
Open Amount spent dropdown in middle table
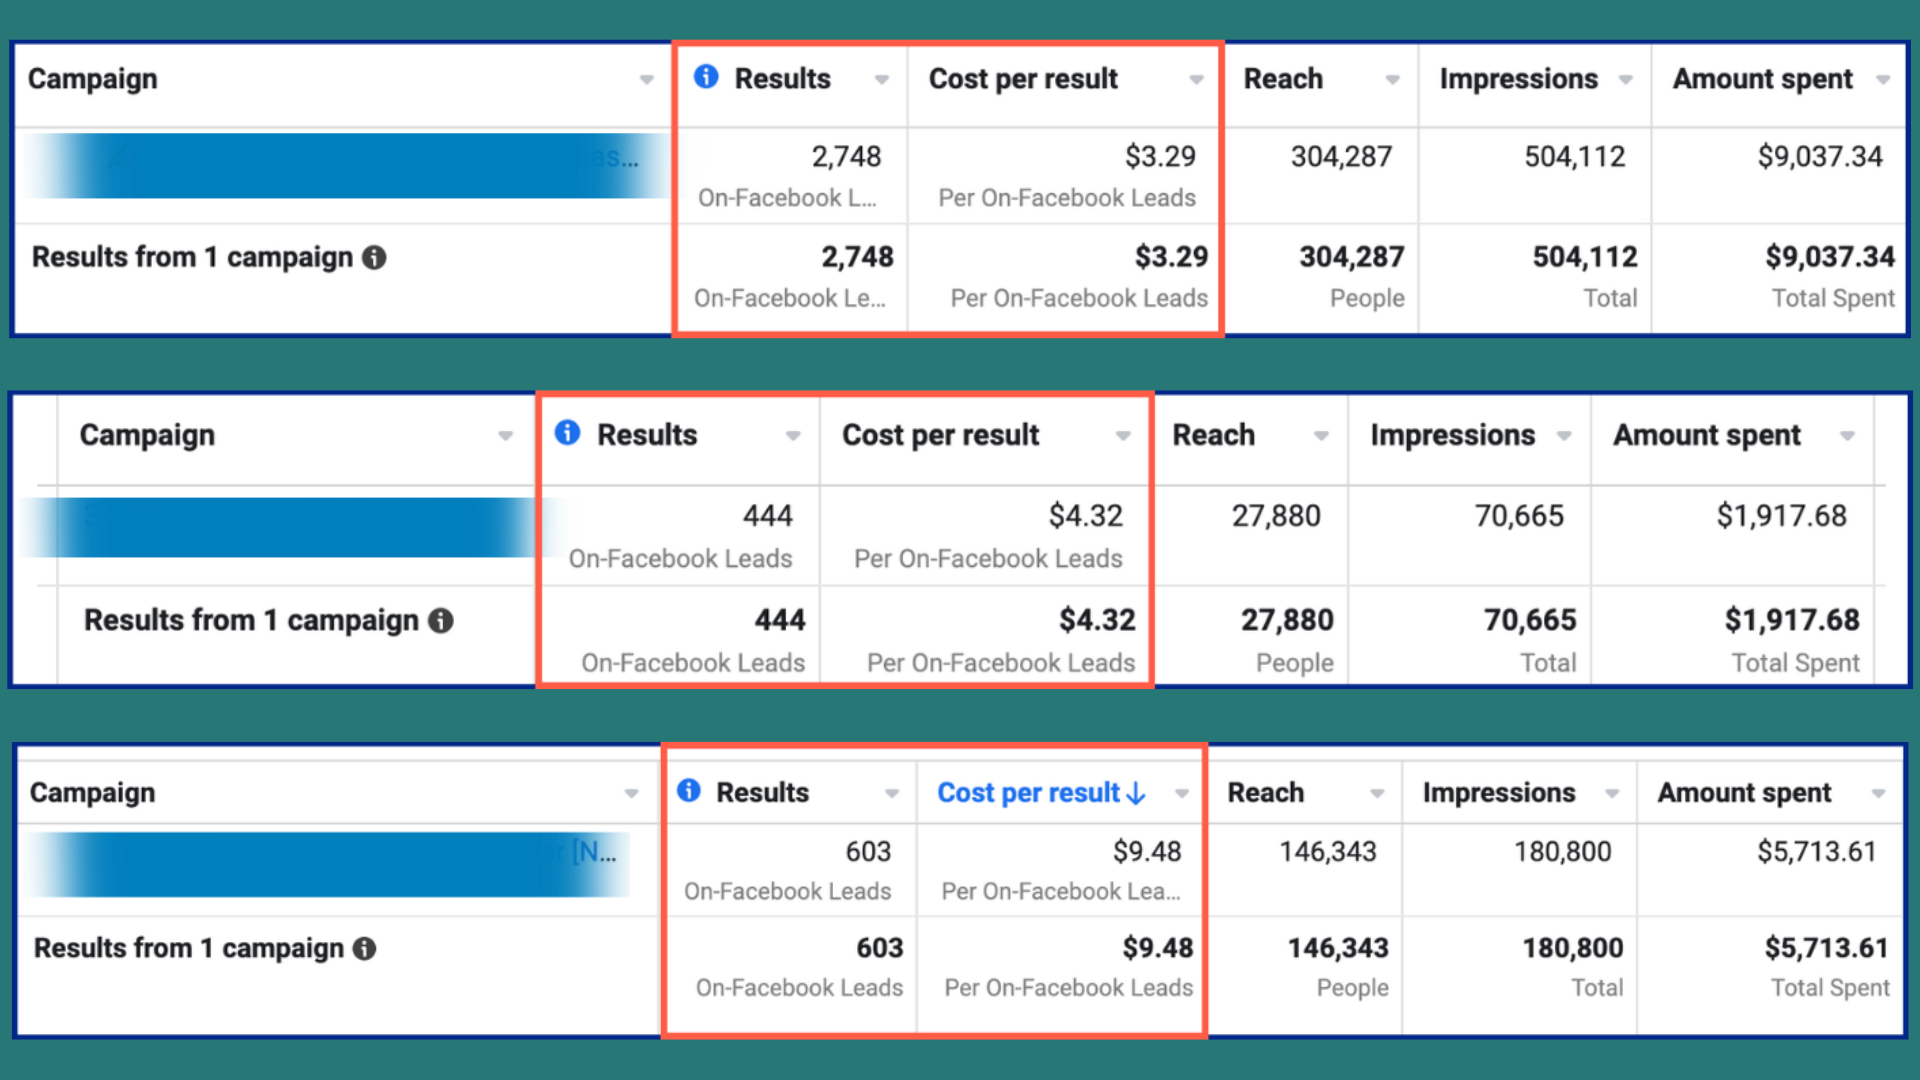pos(1847,436)
